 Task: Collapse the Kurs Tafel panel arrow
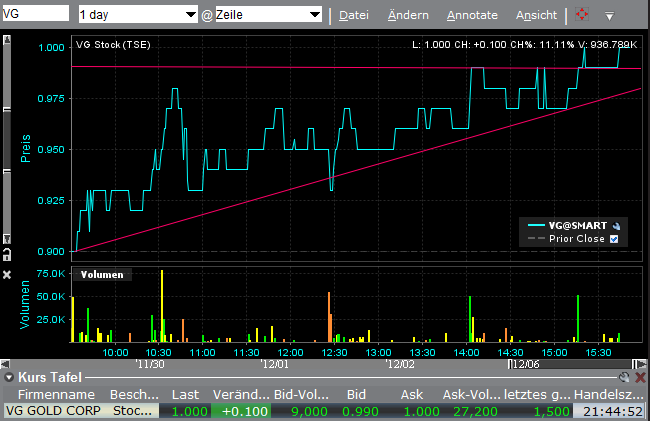8,377
